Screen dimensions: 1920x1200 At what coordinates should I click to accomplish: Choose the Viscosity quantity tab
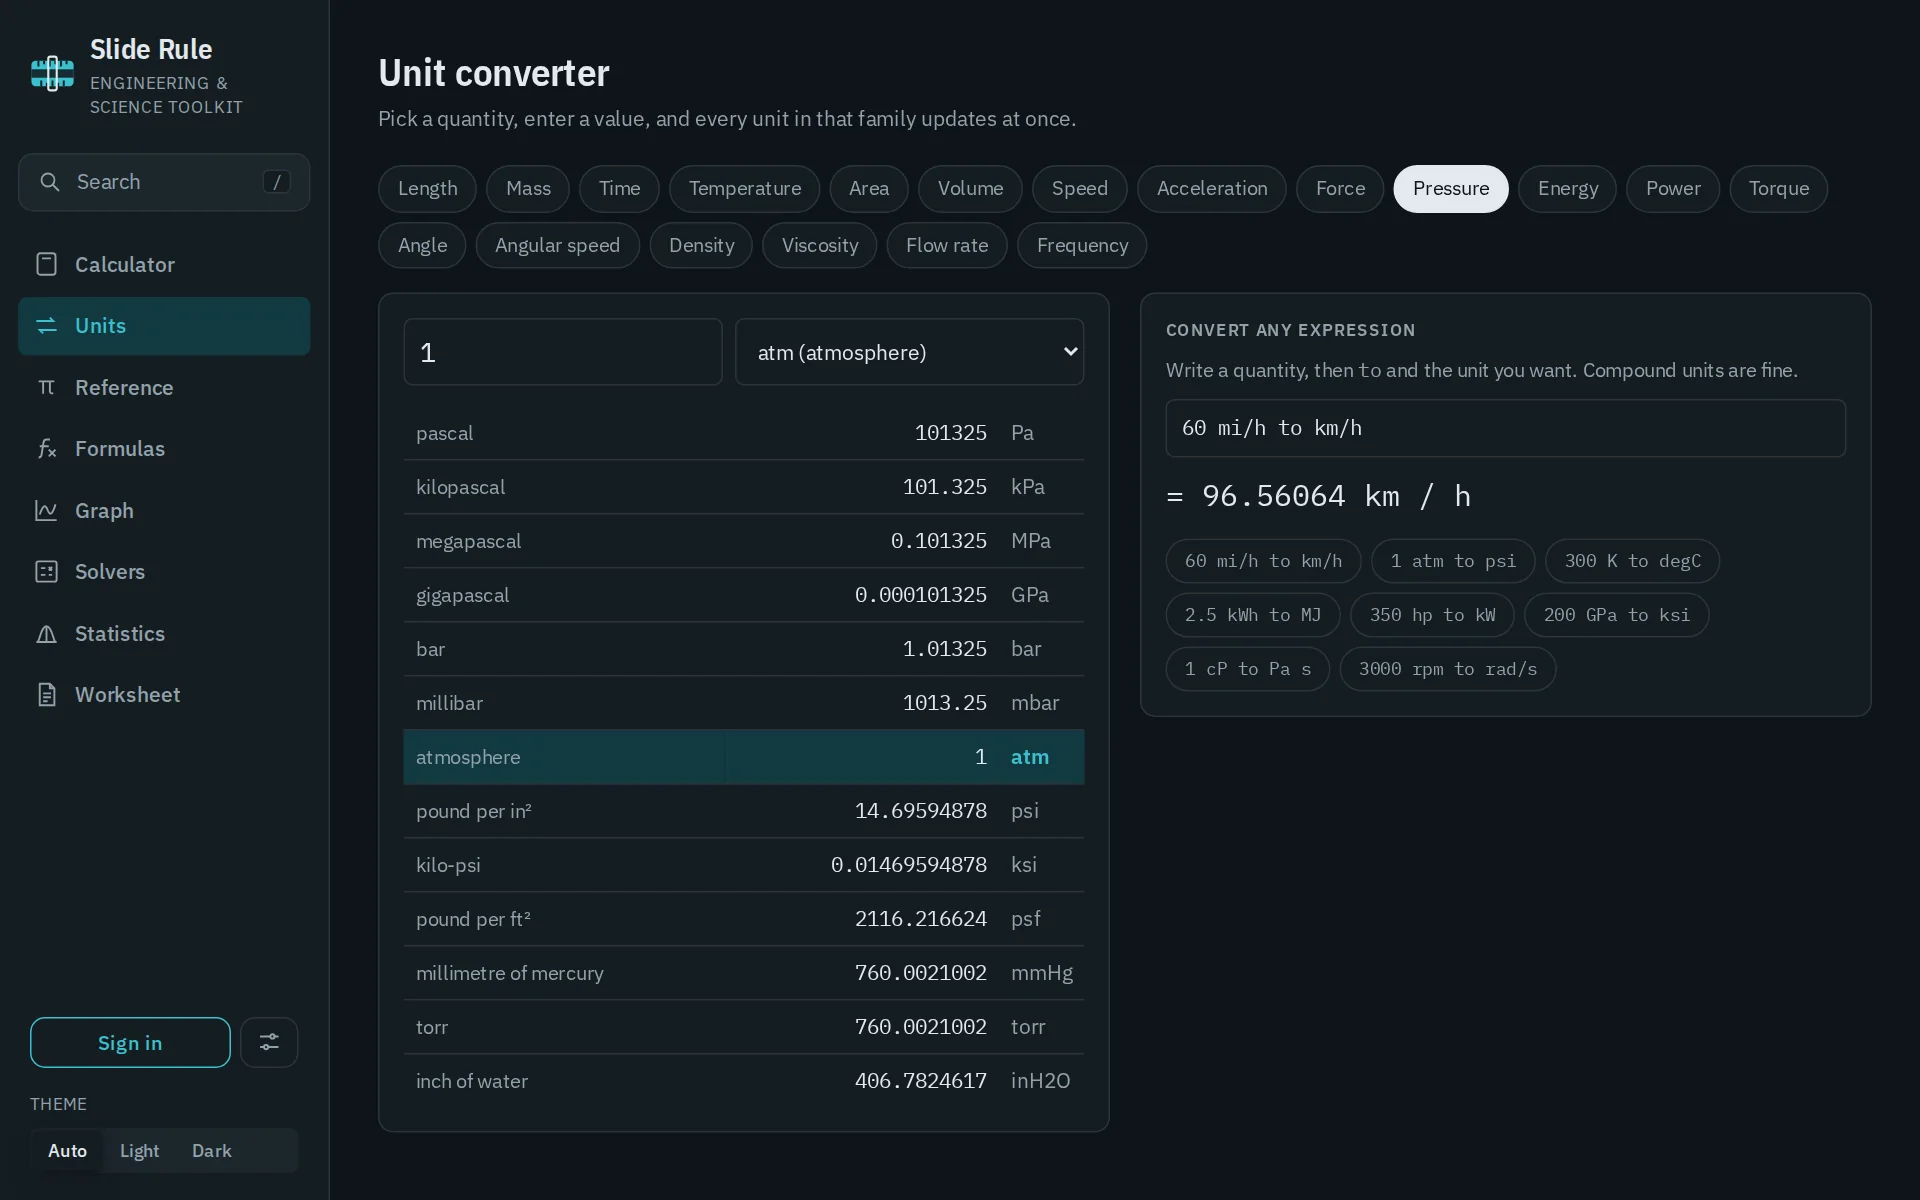tap(819, 246)
